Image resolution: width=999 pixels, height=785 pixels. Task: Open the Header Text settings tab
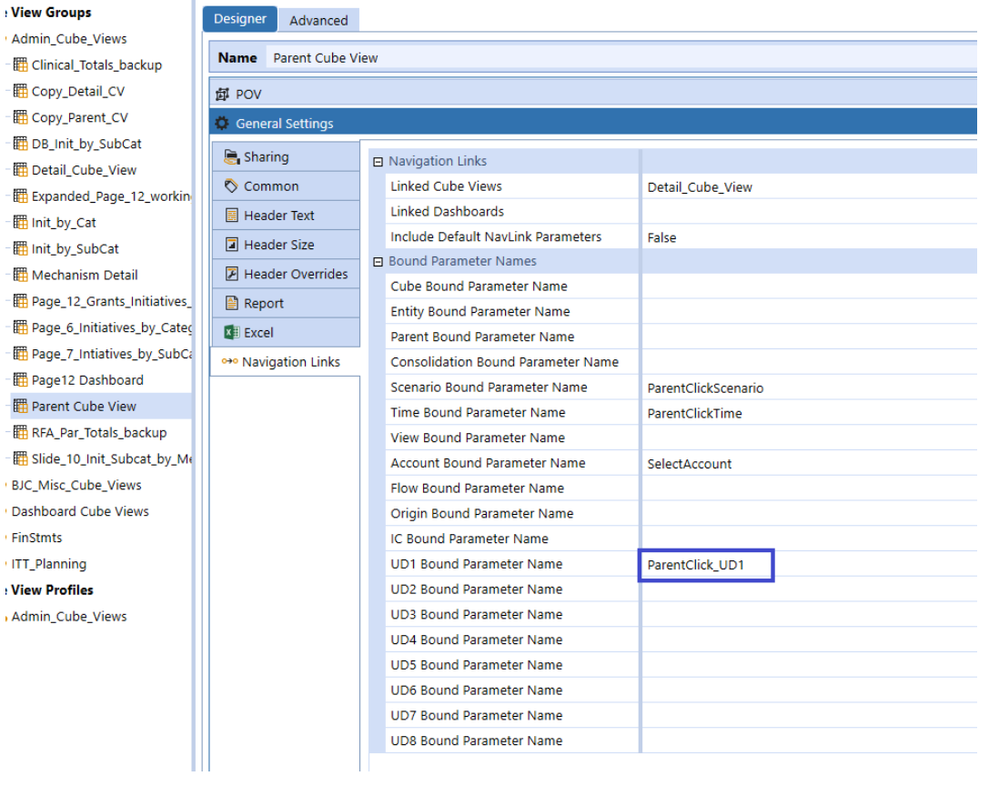(286, 215)
